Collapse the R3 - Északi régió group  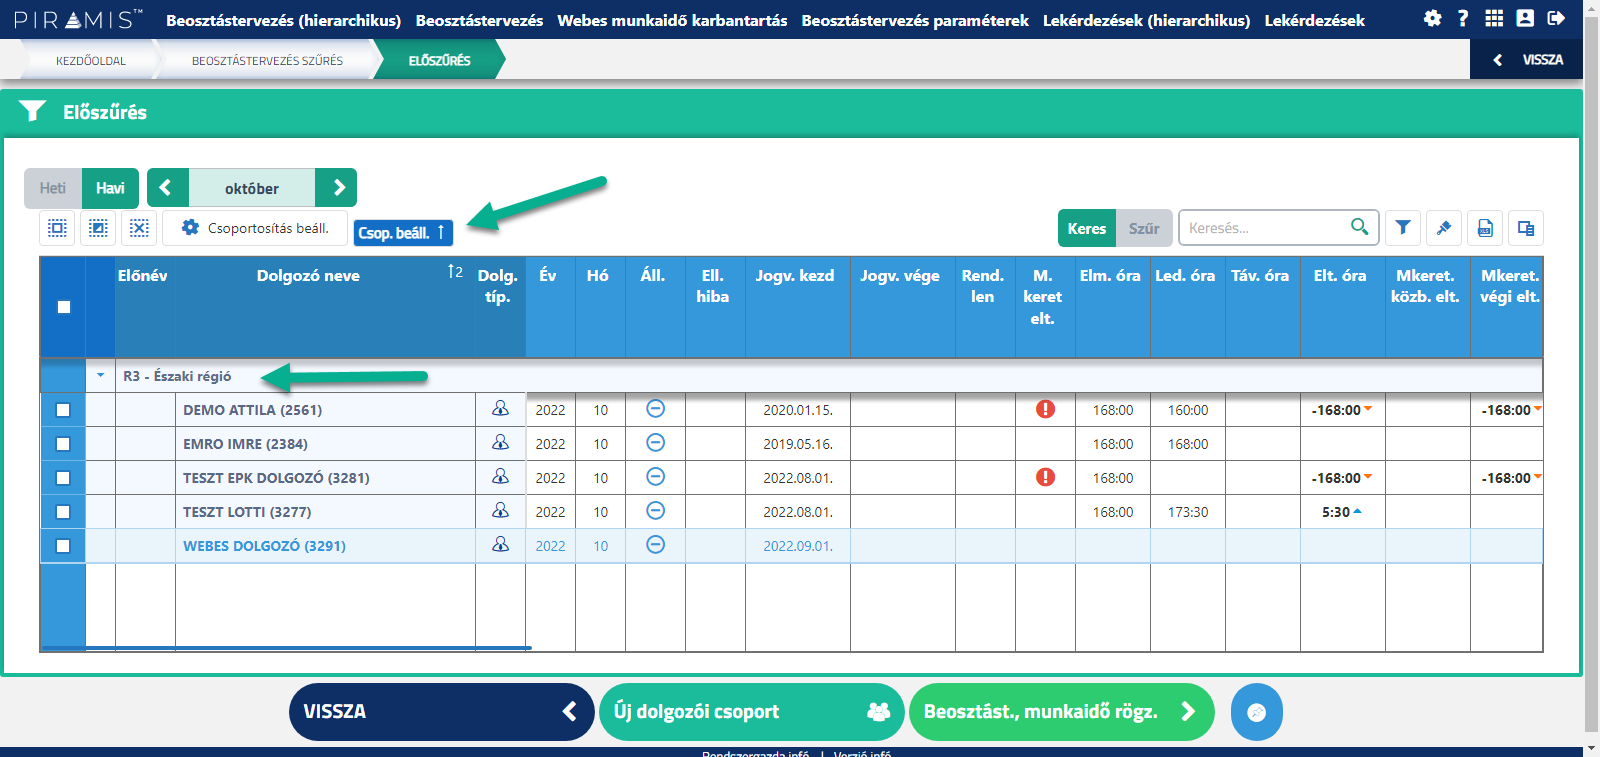(100, 376)
